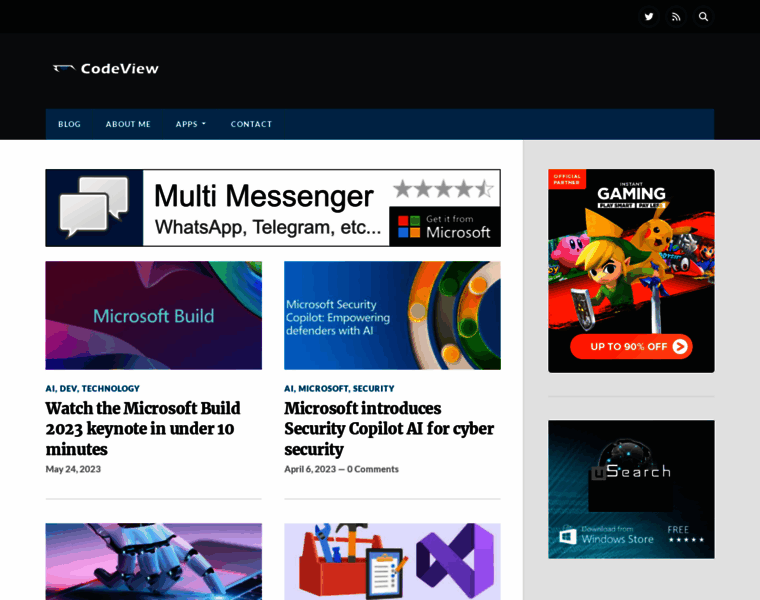Select AI category above Security Copilot article

289,389
